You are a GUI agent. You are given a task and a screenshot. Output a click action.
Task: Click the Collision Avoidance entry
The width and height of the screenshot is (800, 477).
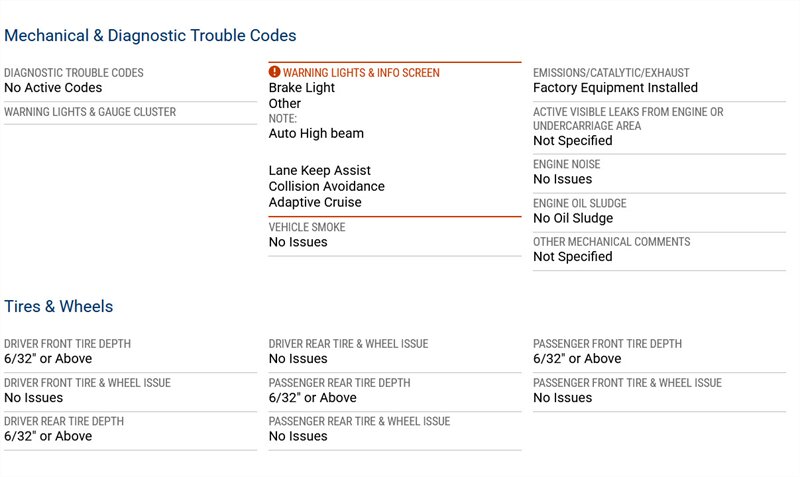(326, 186)
